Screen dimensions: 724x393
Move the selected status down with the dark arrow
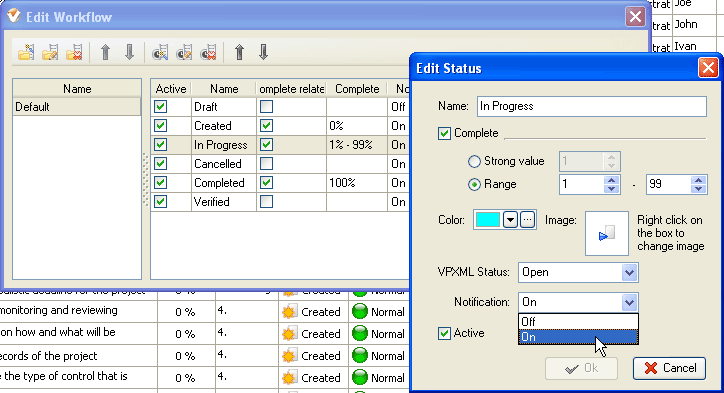(x=263, y=52)
